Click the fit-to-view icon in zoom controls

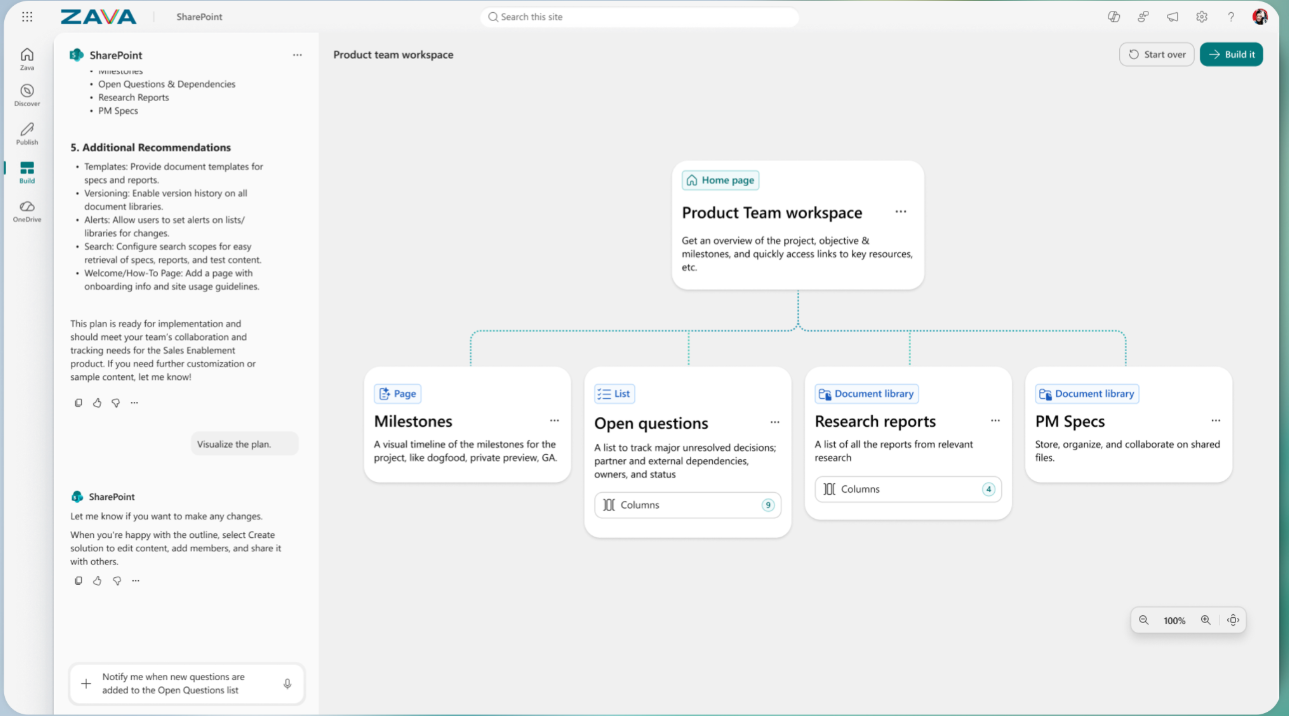pyautogui.click(x=1233, y=620)
